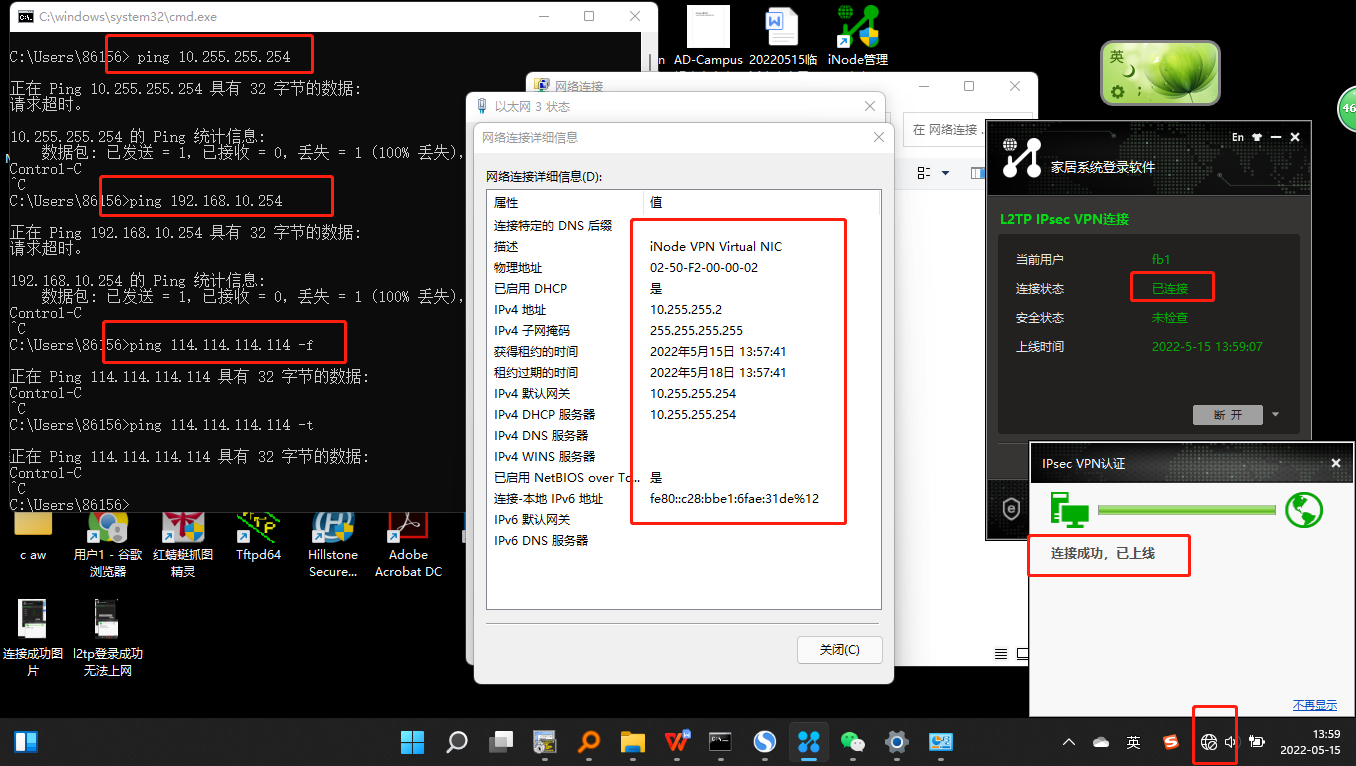Screen dimensions: 1356x766
Task: Click the search box in 网络连接 window
Action: (945, 130)
